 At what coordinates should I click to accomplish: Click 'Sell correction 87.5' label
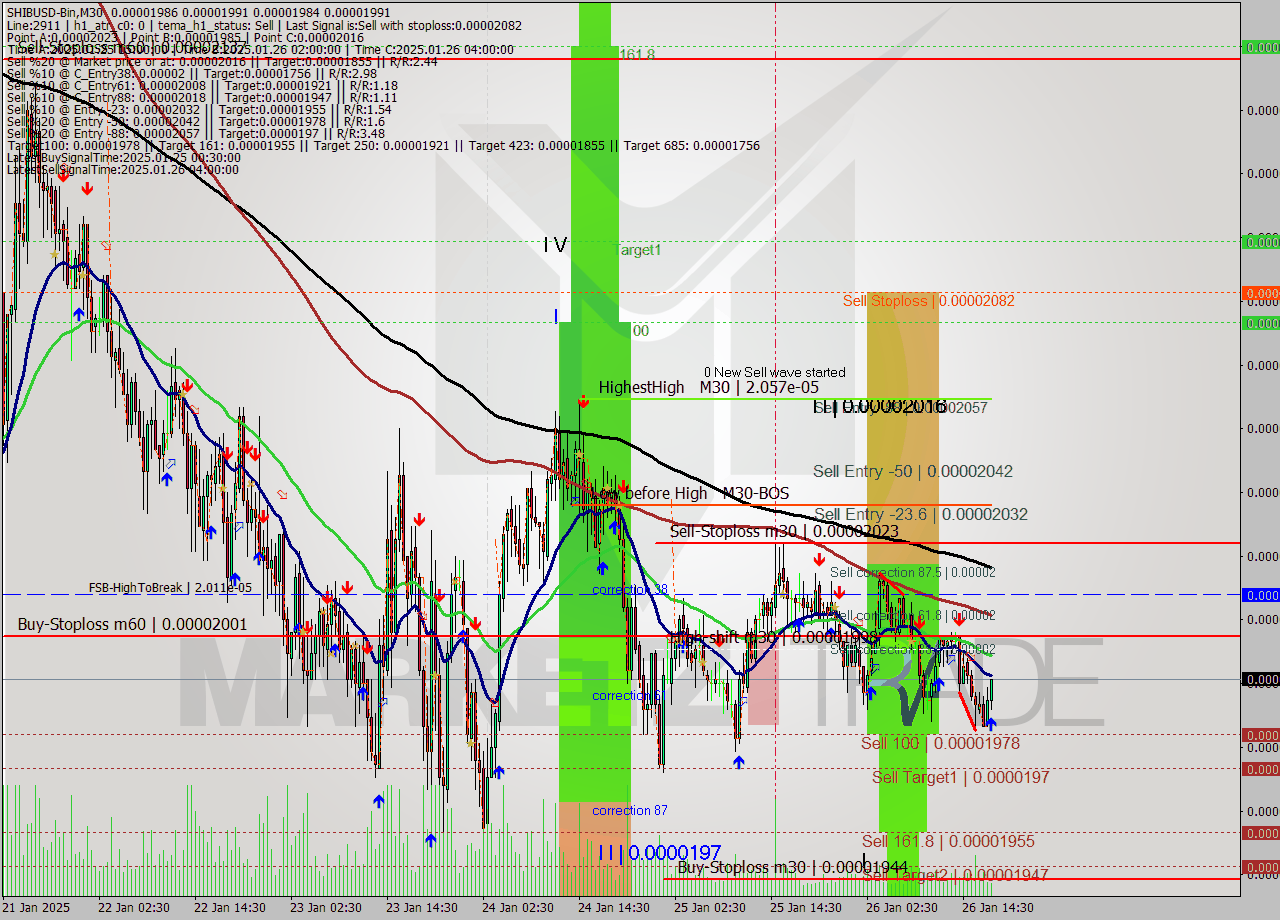click(x=912, y=572)
